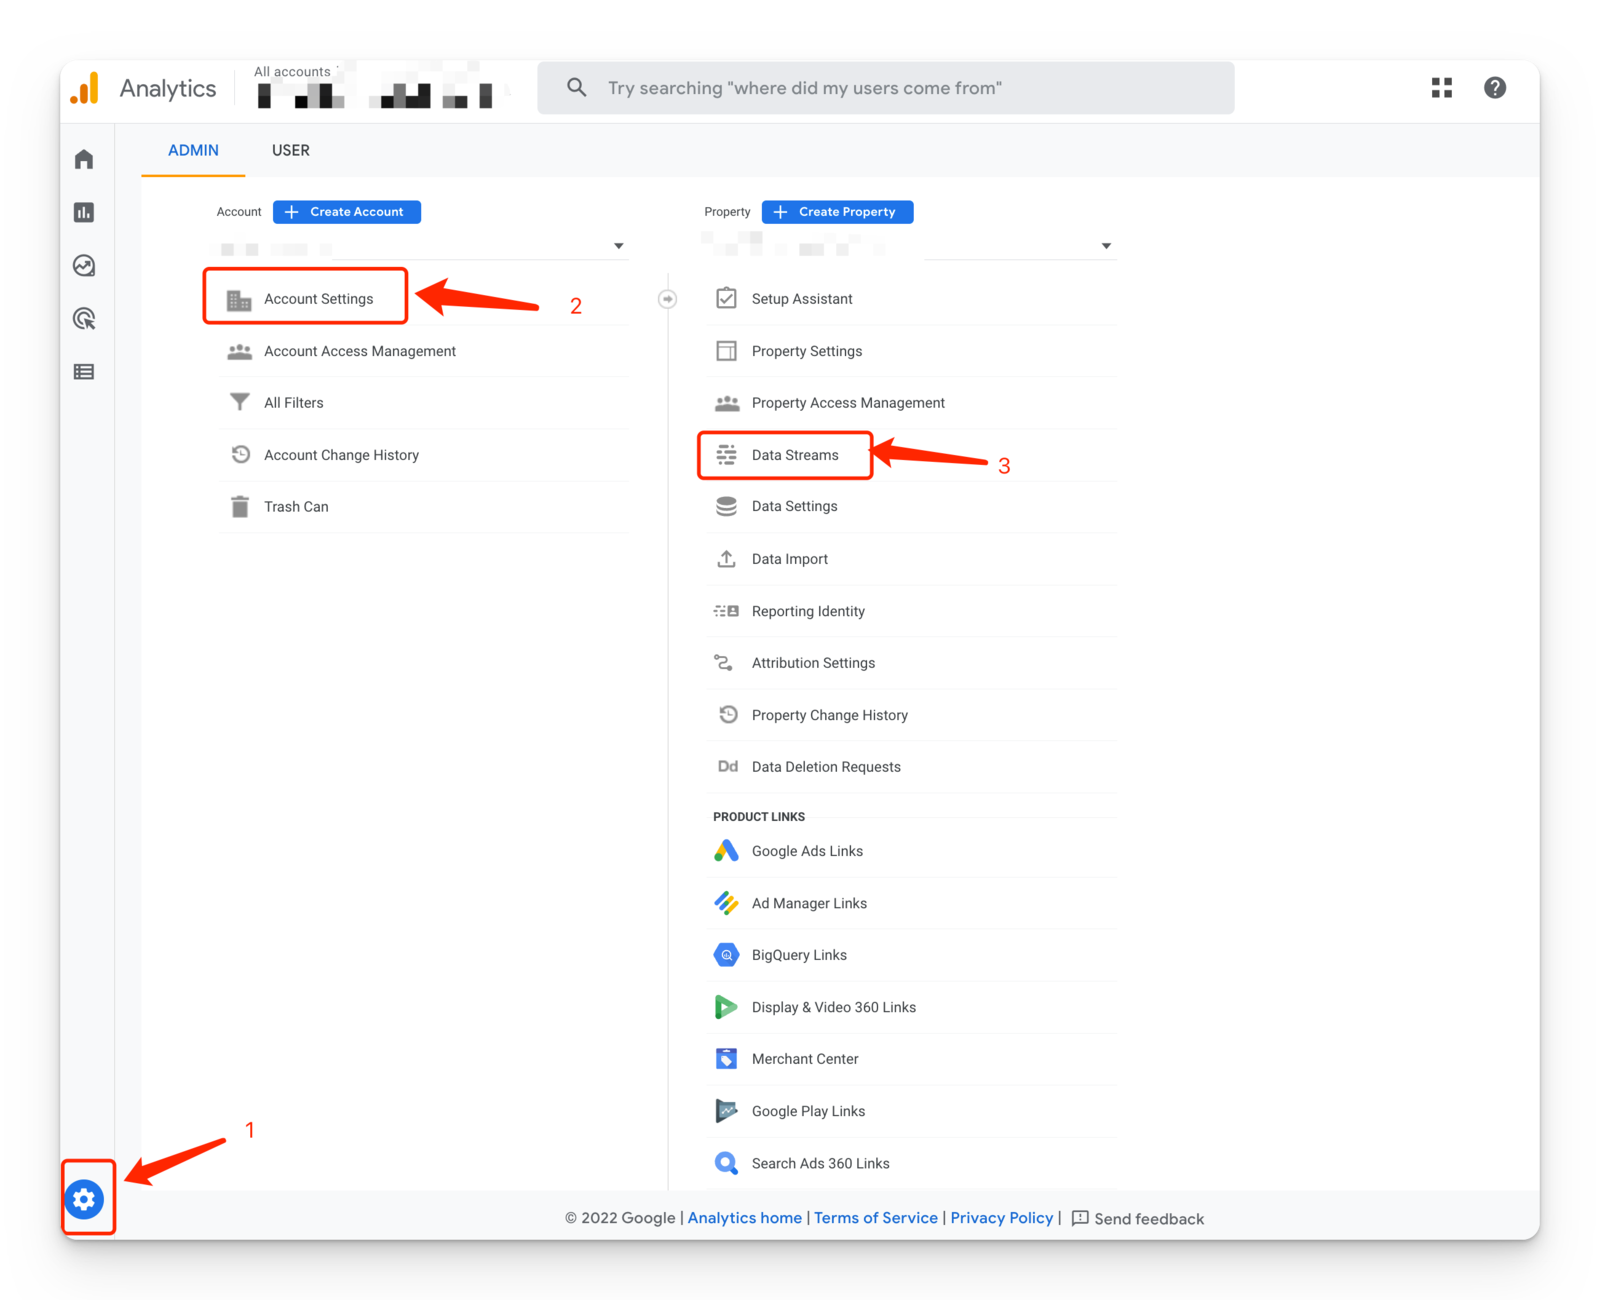Expand the Account selector dropdown
This screenshot has height=1300, width=1600.
(x=618, y=246)
